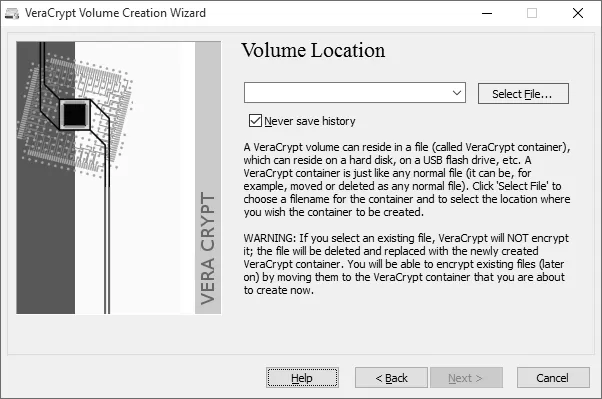Screen dimensions: 602x399
Task: Click inside the volume path text field
Action: tap(347, 93)
